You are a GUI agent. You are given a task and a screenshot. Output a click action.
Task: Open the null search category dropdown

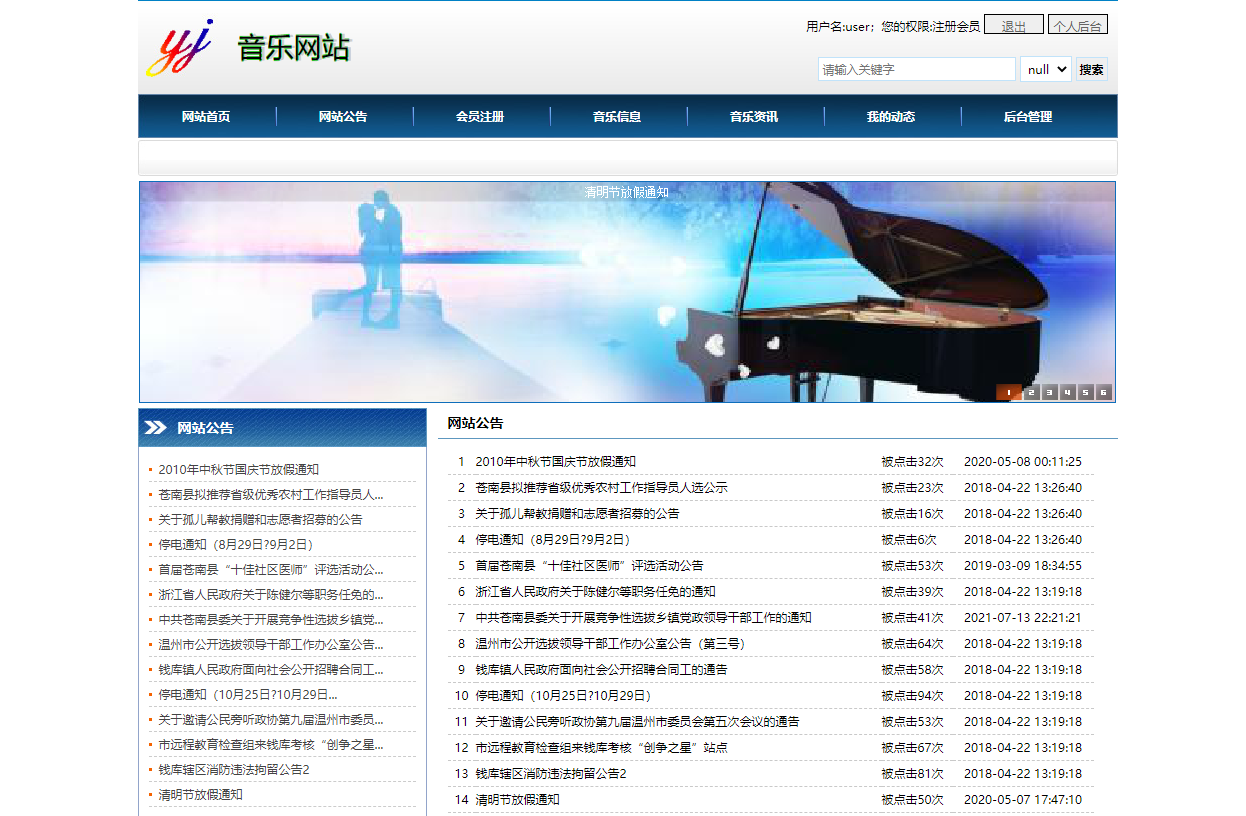tap(1045, 69)
